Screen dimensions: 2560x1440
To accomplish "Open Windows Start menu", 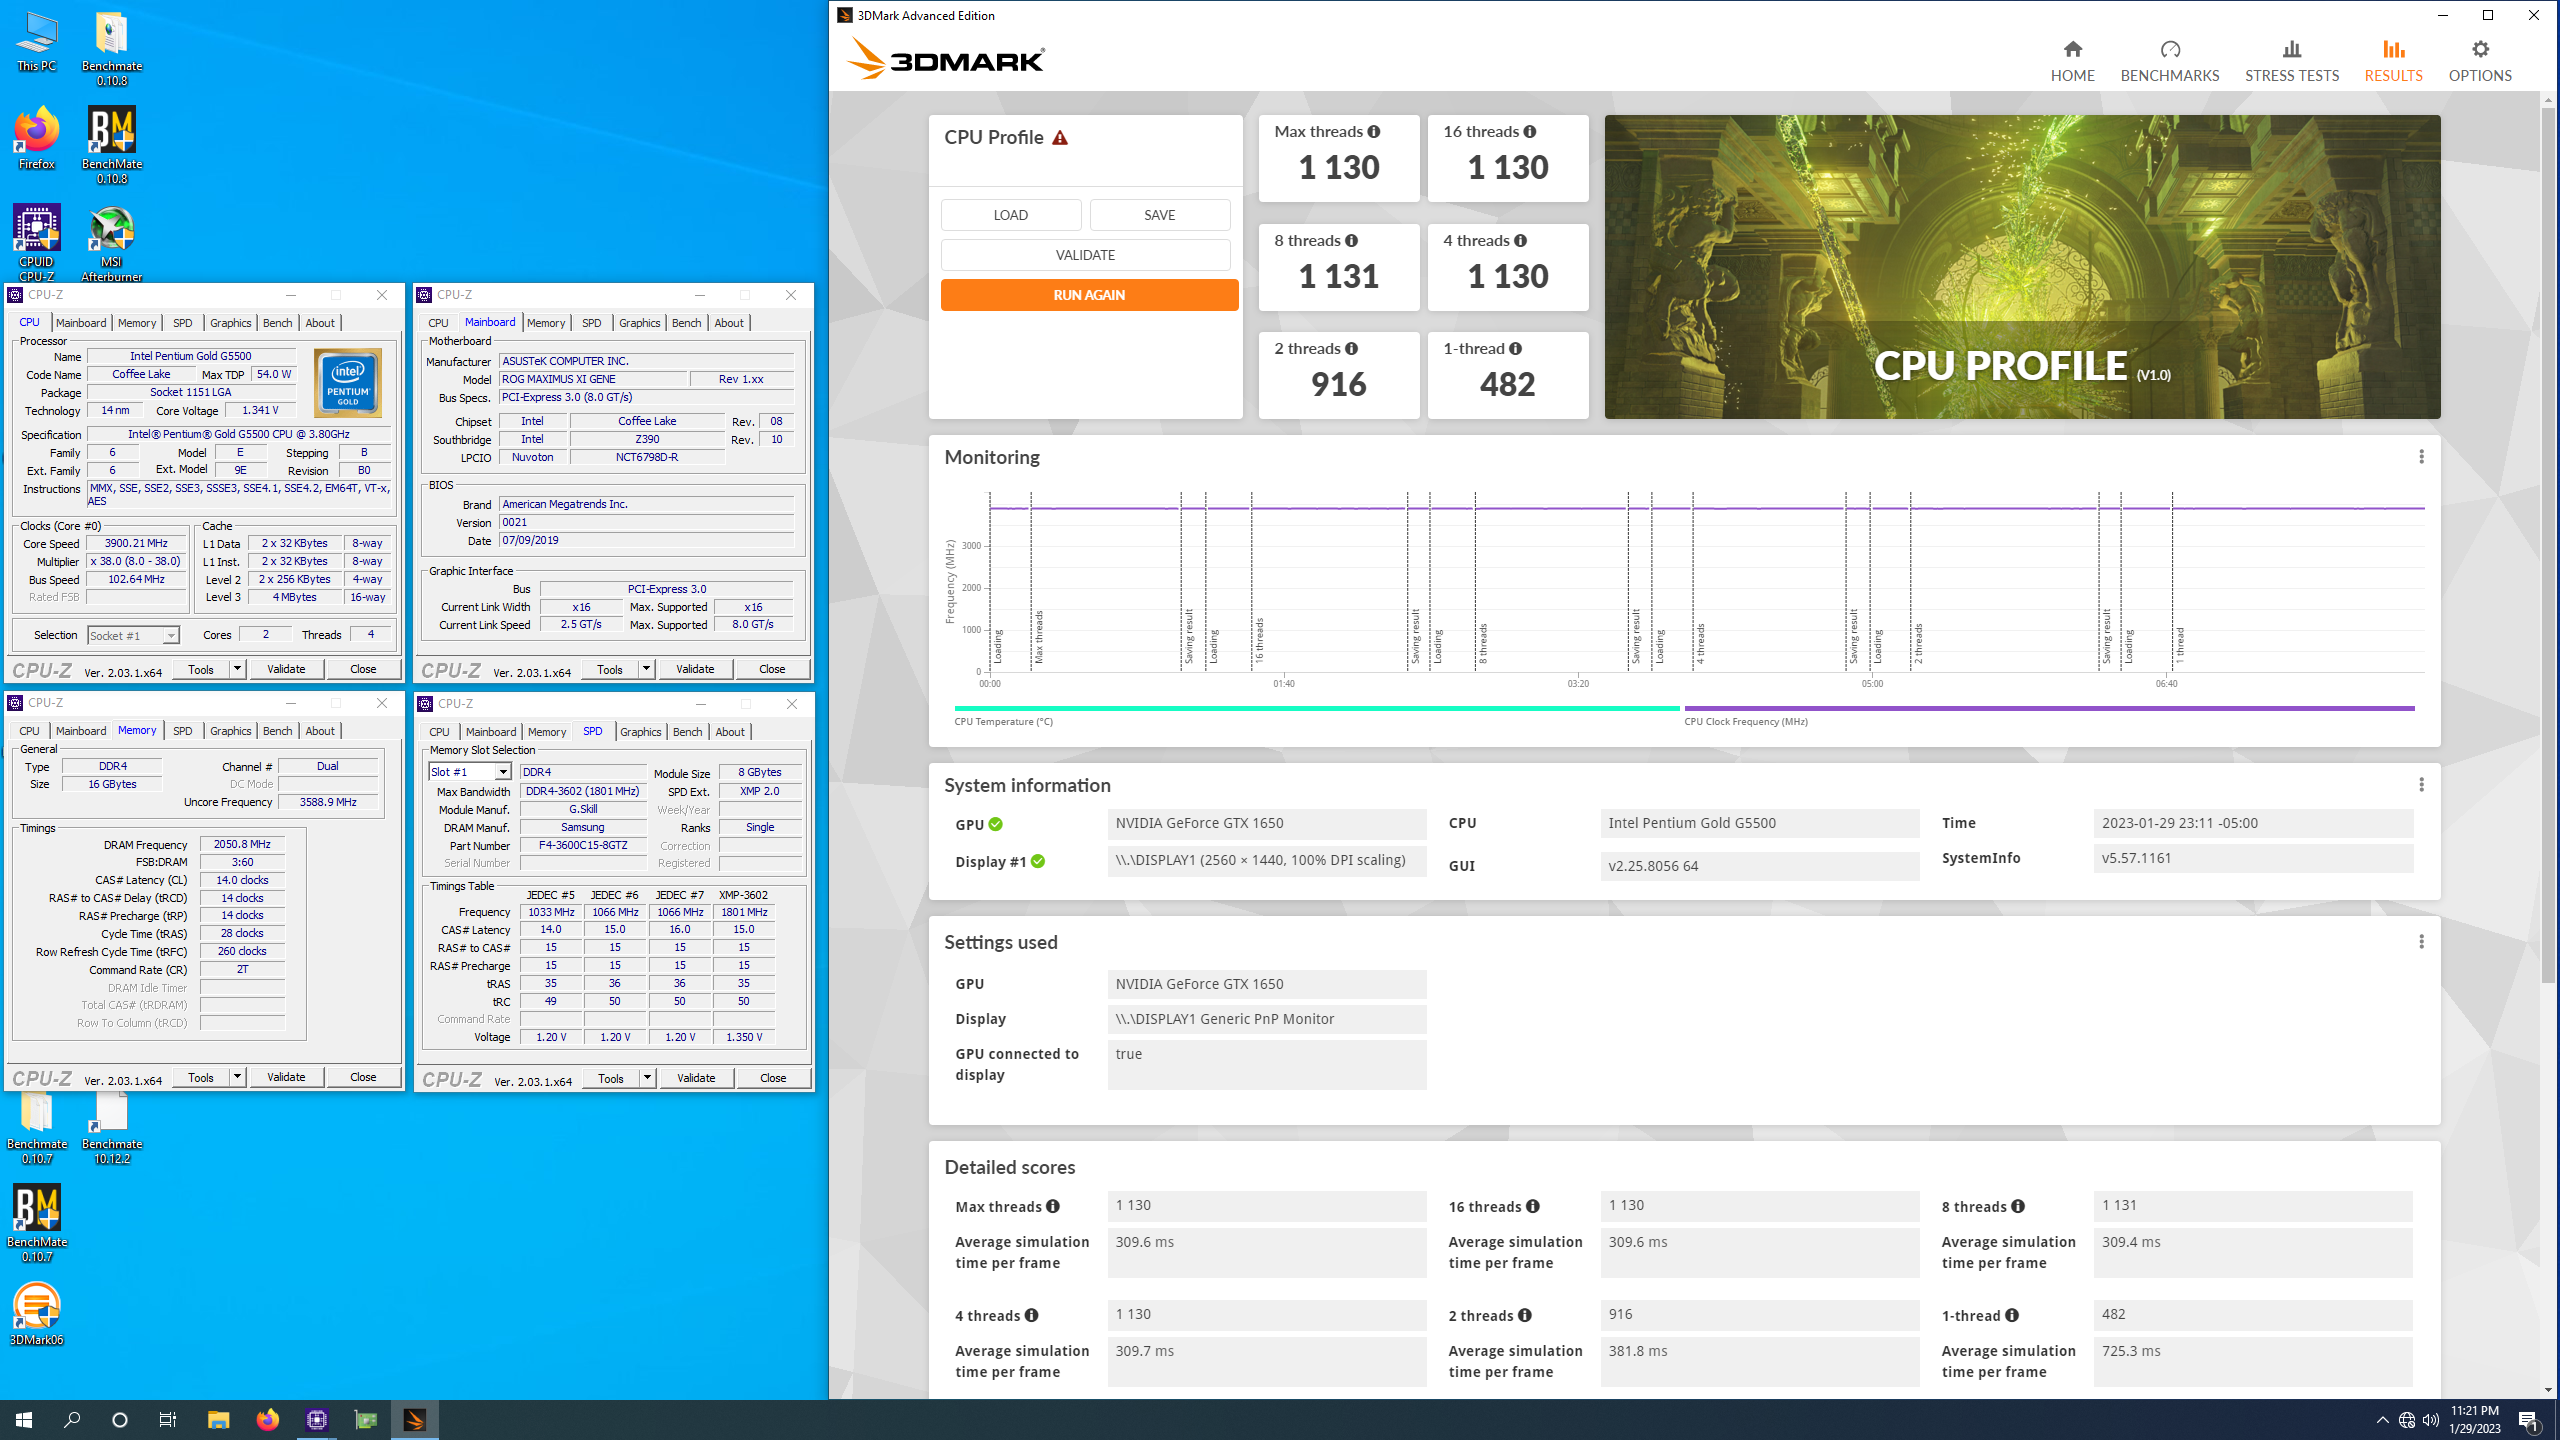I will 24,1420.
